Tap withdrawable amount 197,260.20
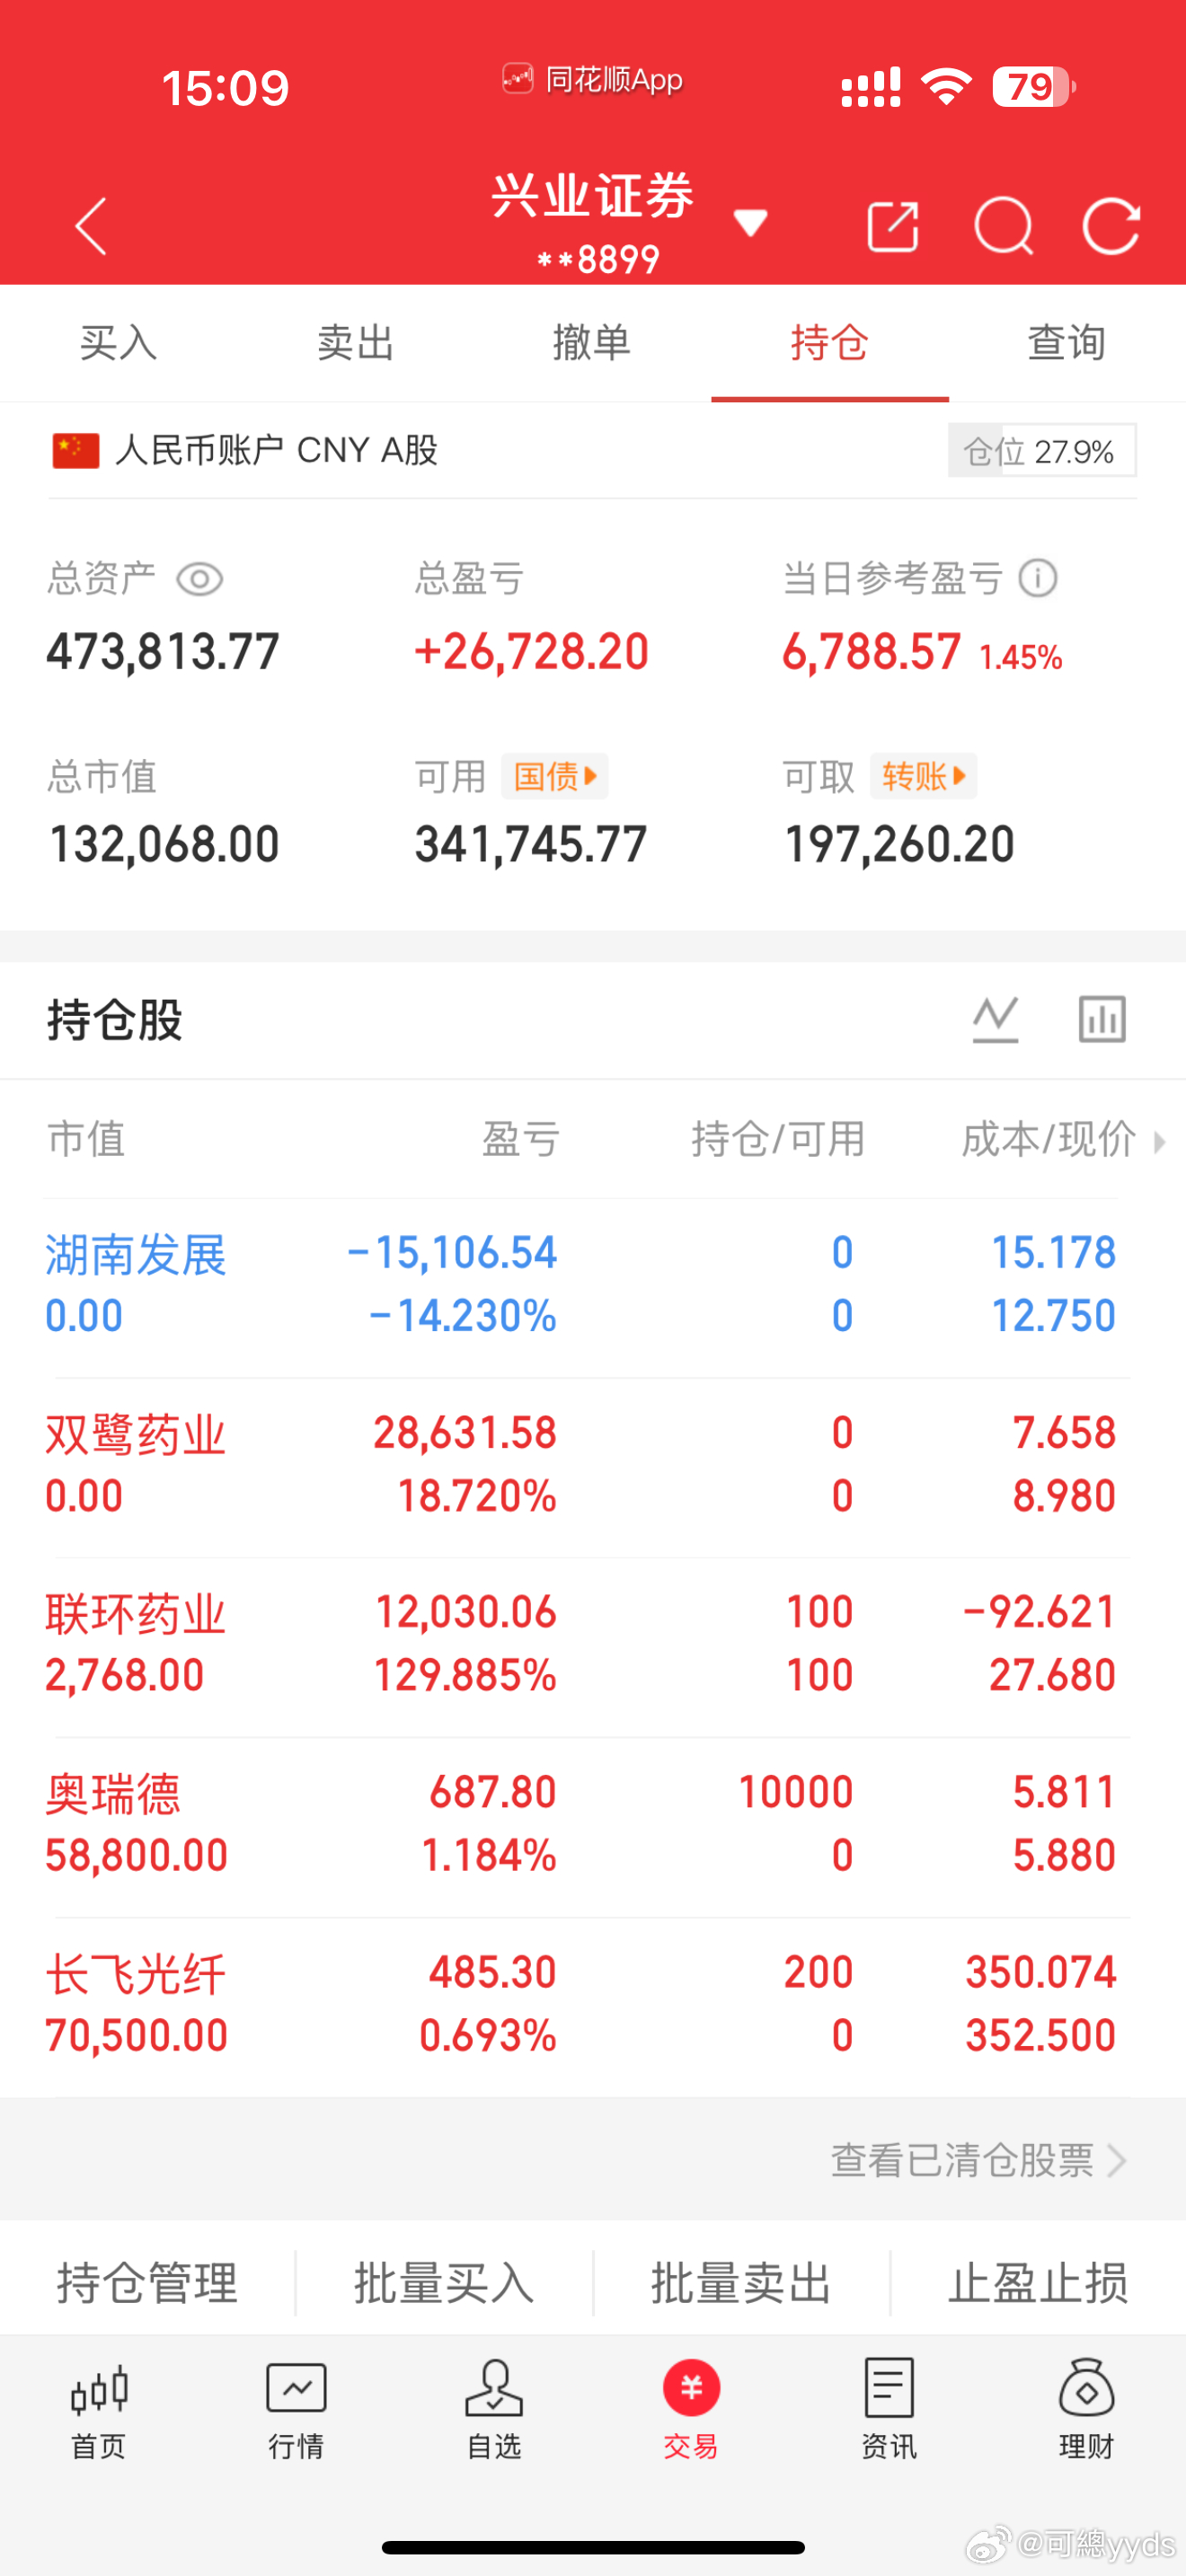The width and height of the screenshot is (1186, 2576). 899,844
